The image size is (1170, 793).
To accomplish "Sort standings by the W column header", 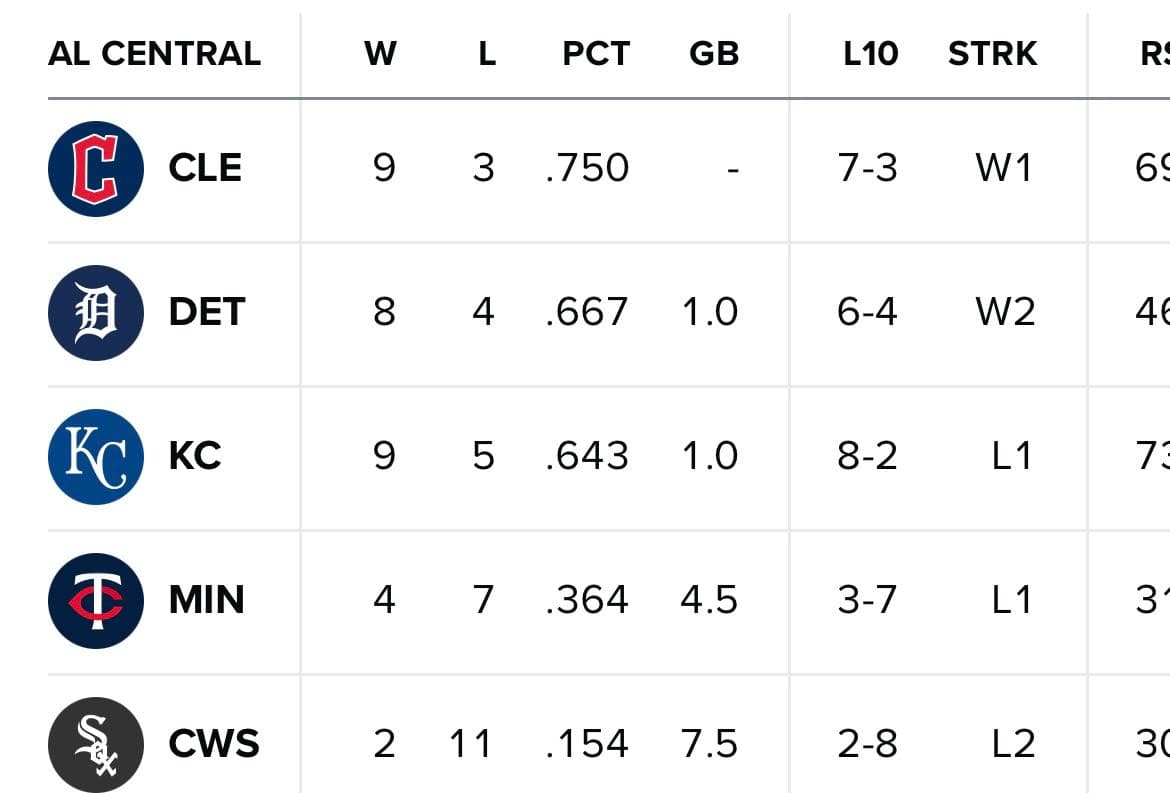I will (380, 53).
